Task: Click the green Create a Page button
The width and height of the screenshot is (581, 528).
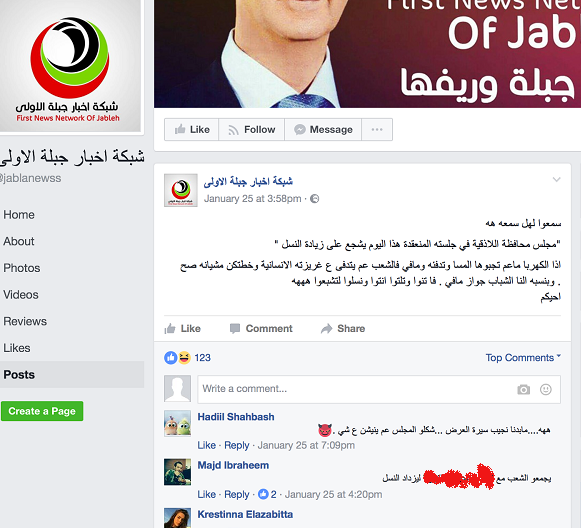Action: [42, 411]
